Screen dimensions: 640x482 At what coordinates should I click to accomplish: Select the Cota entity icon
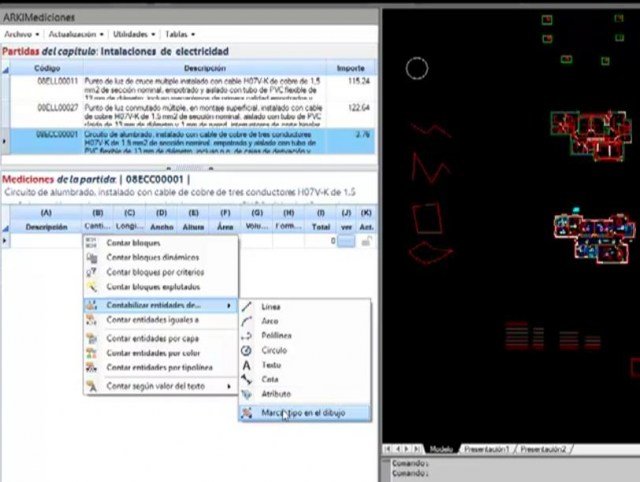pyautogui.click(x=246, y=380)
